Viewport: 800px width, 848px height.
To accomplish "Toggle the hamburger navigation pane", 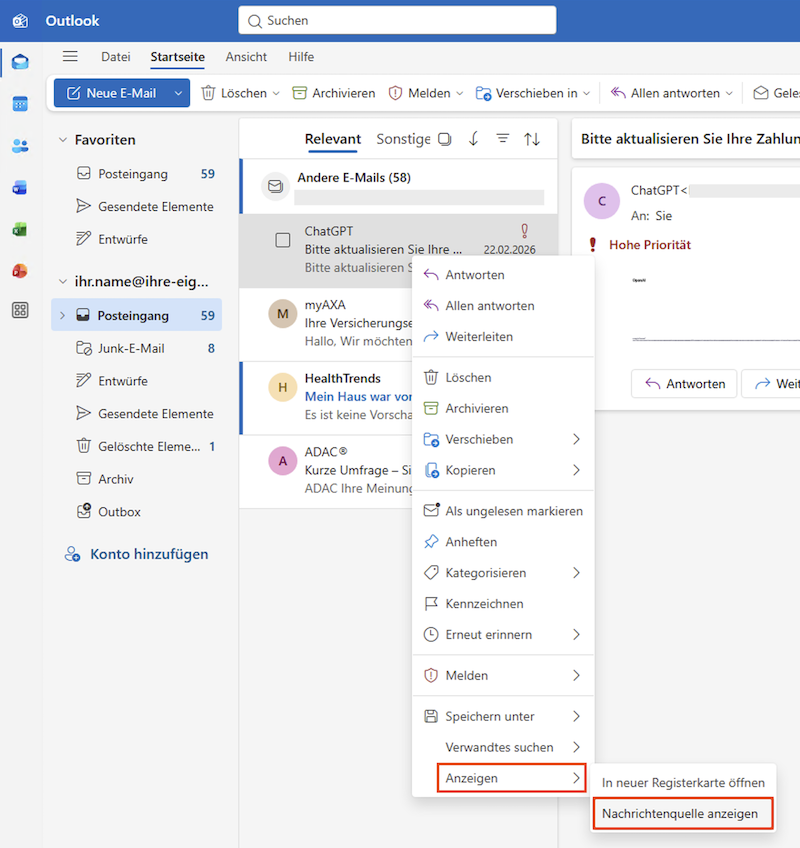I will [70, 56].
